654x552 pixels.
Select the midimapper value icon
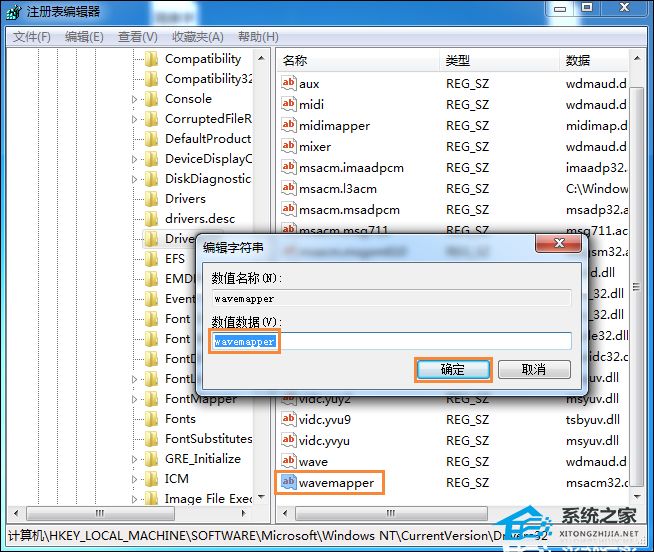289,125
